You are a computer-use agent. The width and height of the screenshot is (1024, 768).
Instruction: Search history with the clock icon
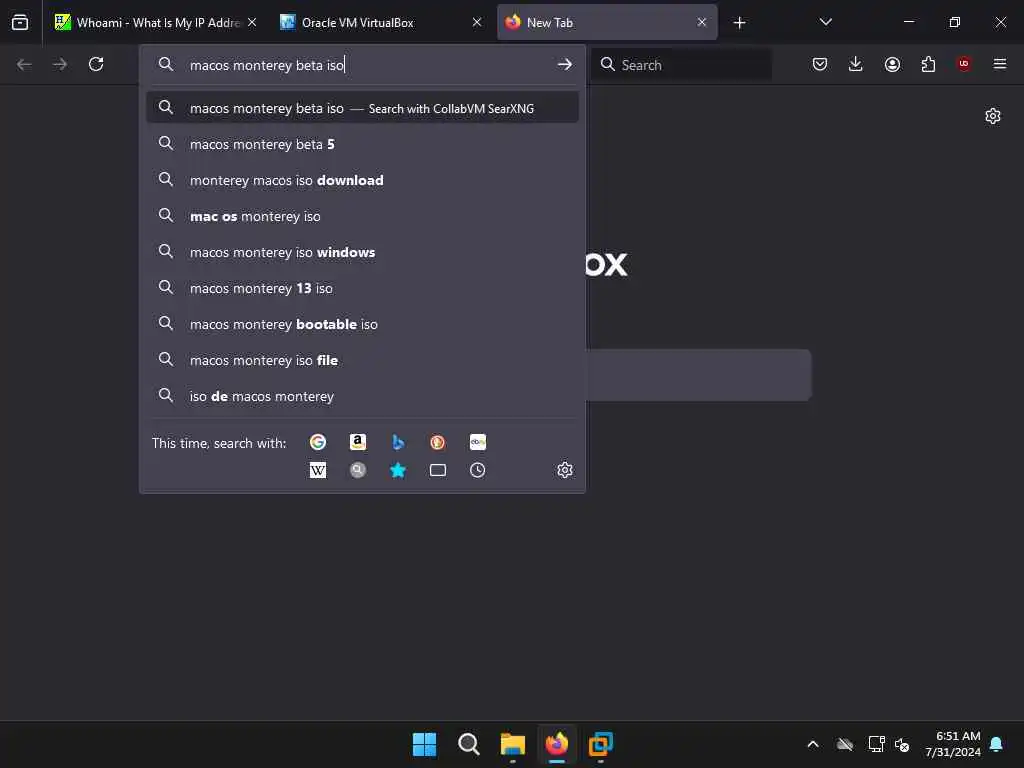pyautogui.click(x=477, y=470)
